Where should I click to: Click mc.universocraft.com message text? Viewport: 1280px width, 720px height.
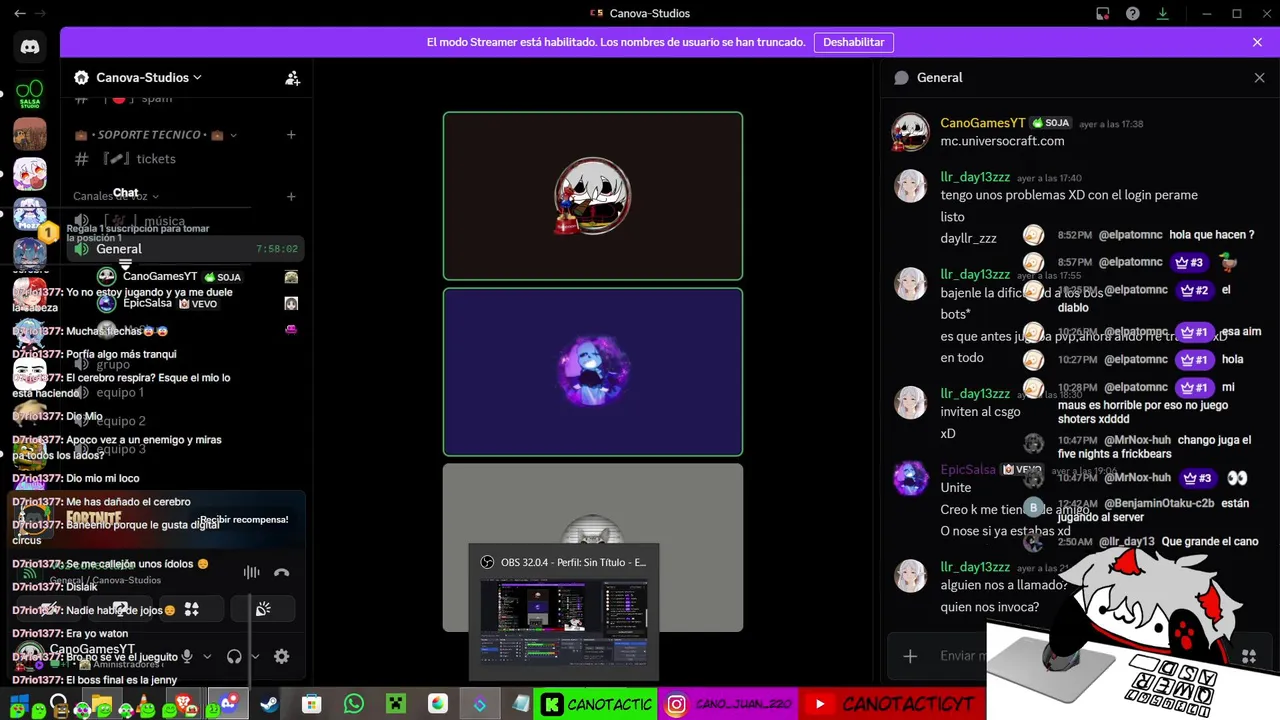coord(1002,141)
